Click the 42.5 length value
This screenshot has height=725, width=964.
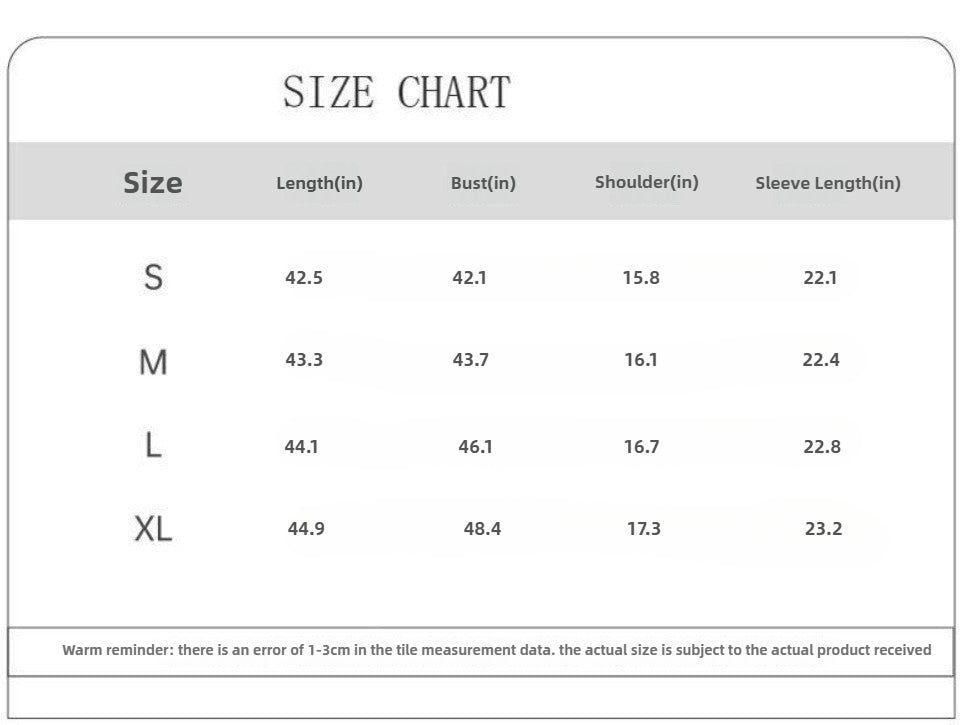click(304, 277)
